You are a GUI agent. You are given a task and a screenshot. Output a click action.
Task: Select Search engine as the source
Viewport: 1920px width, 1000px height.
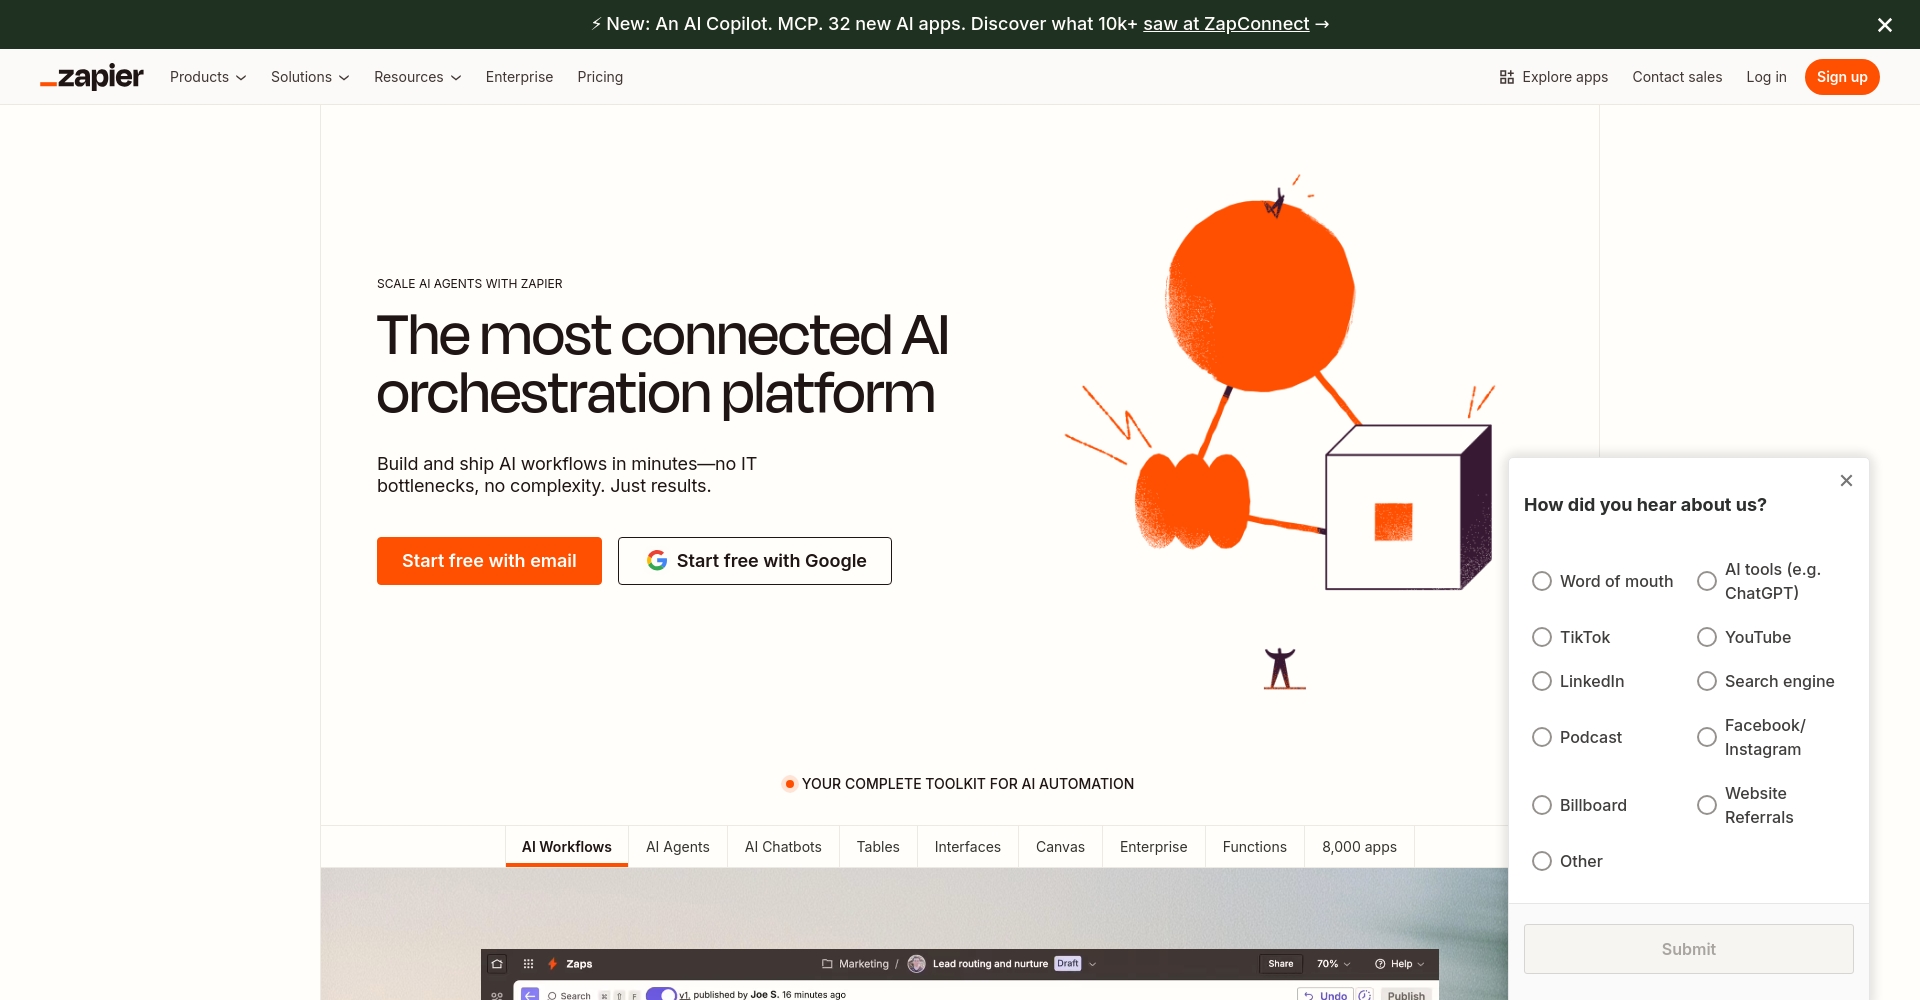(1707, 681)
